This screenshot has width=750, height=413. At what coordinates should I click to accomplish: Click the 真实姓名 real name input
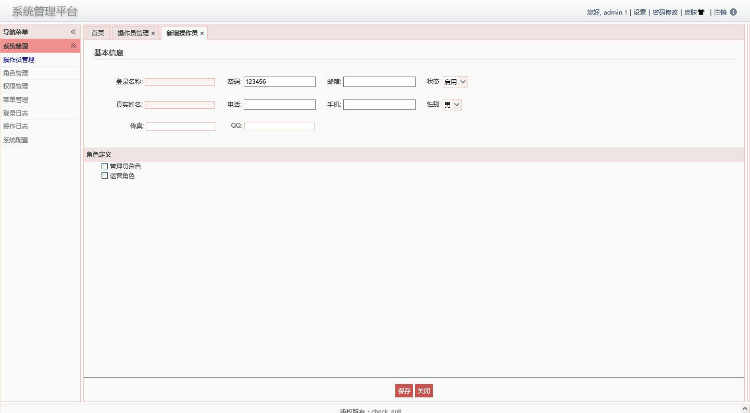(x=179, y=104)
